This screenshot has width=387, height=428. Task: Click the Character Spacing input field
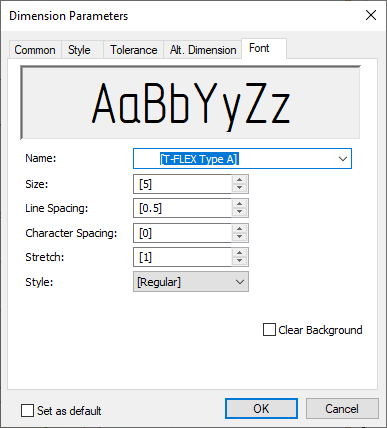(183, 233)
